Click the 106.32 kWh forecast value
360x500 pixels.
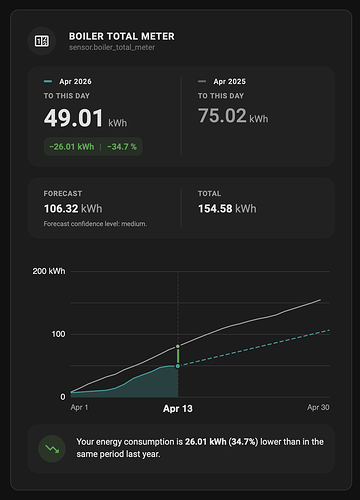click(x=73, y=209)
